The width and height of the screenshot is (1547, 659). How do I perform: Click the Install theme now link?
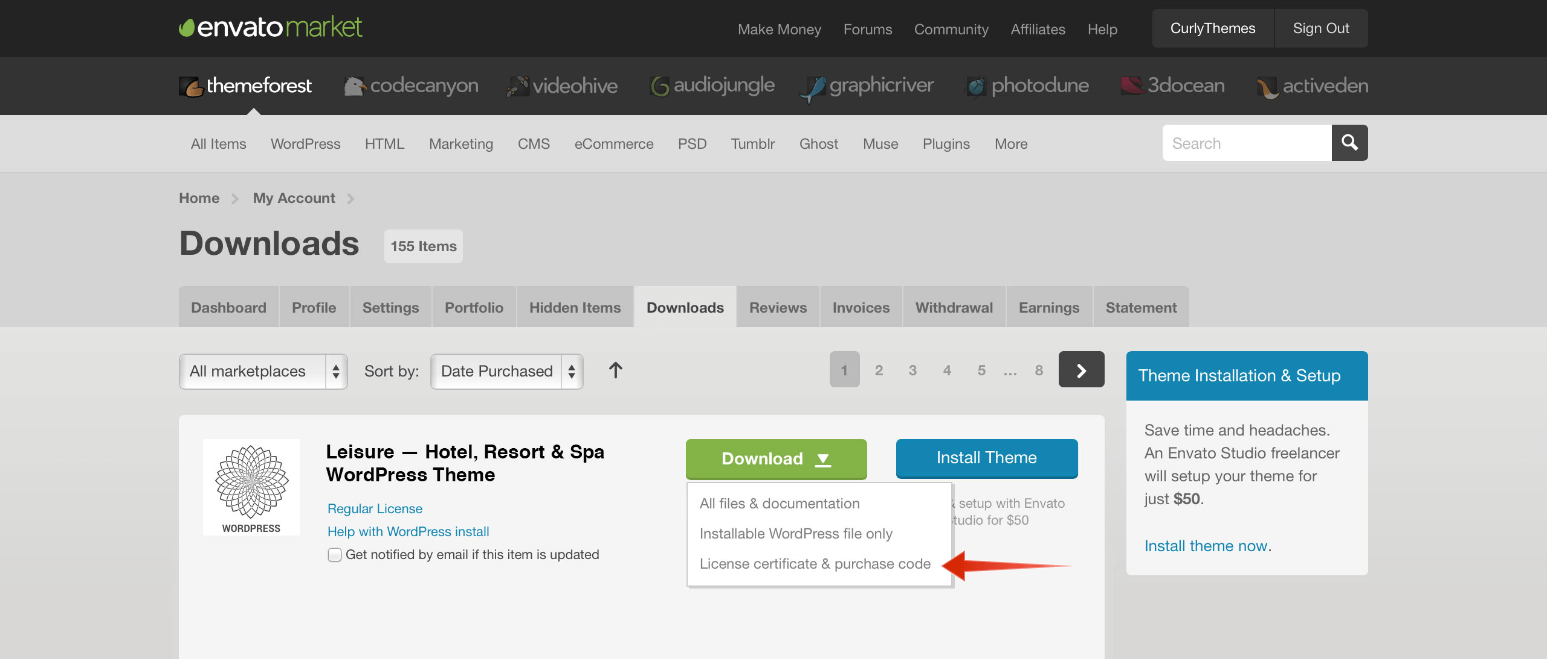point(1206,546)
